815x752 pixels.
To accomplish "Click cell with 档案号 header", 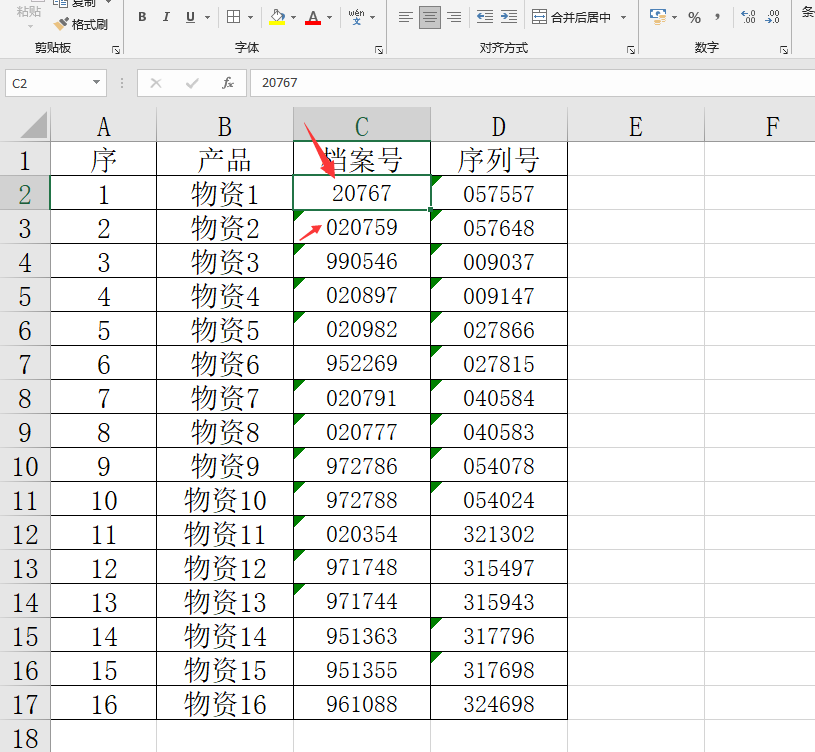I will 362,159.
